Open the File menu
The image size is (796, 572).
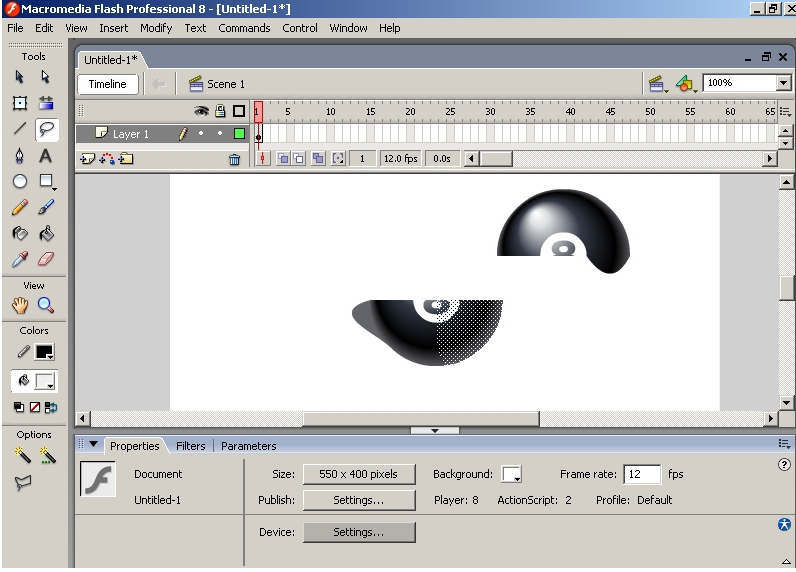click(x=15, y=28)
